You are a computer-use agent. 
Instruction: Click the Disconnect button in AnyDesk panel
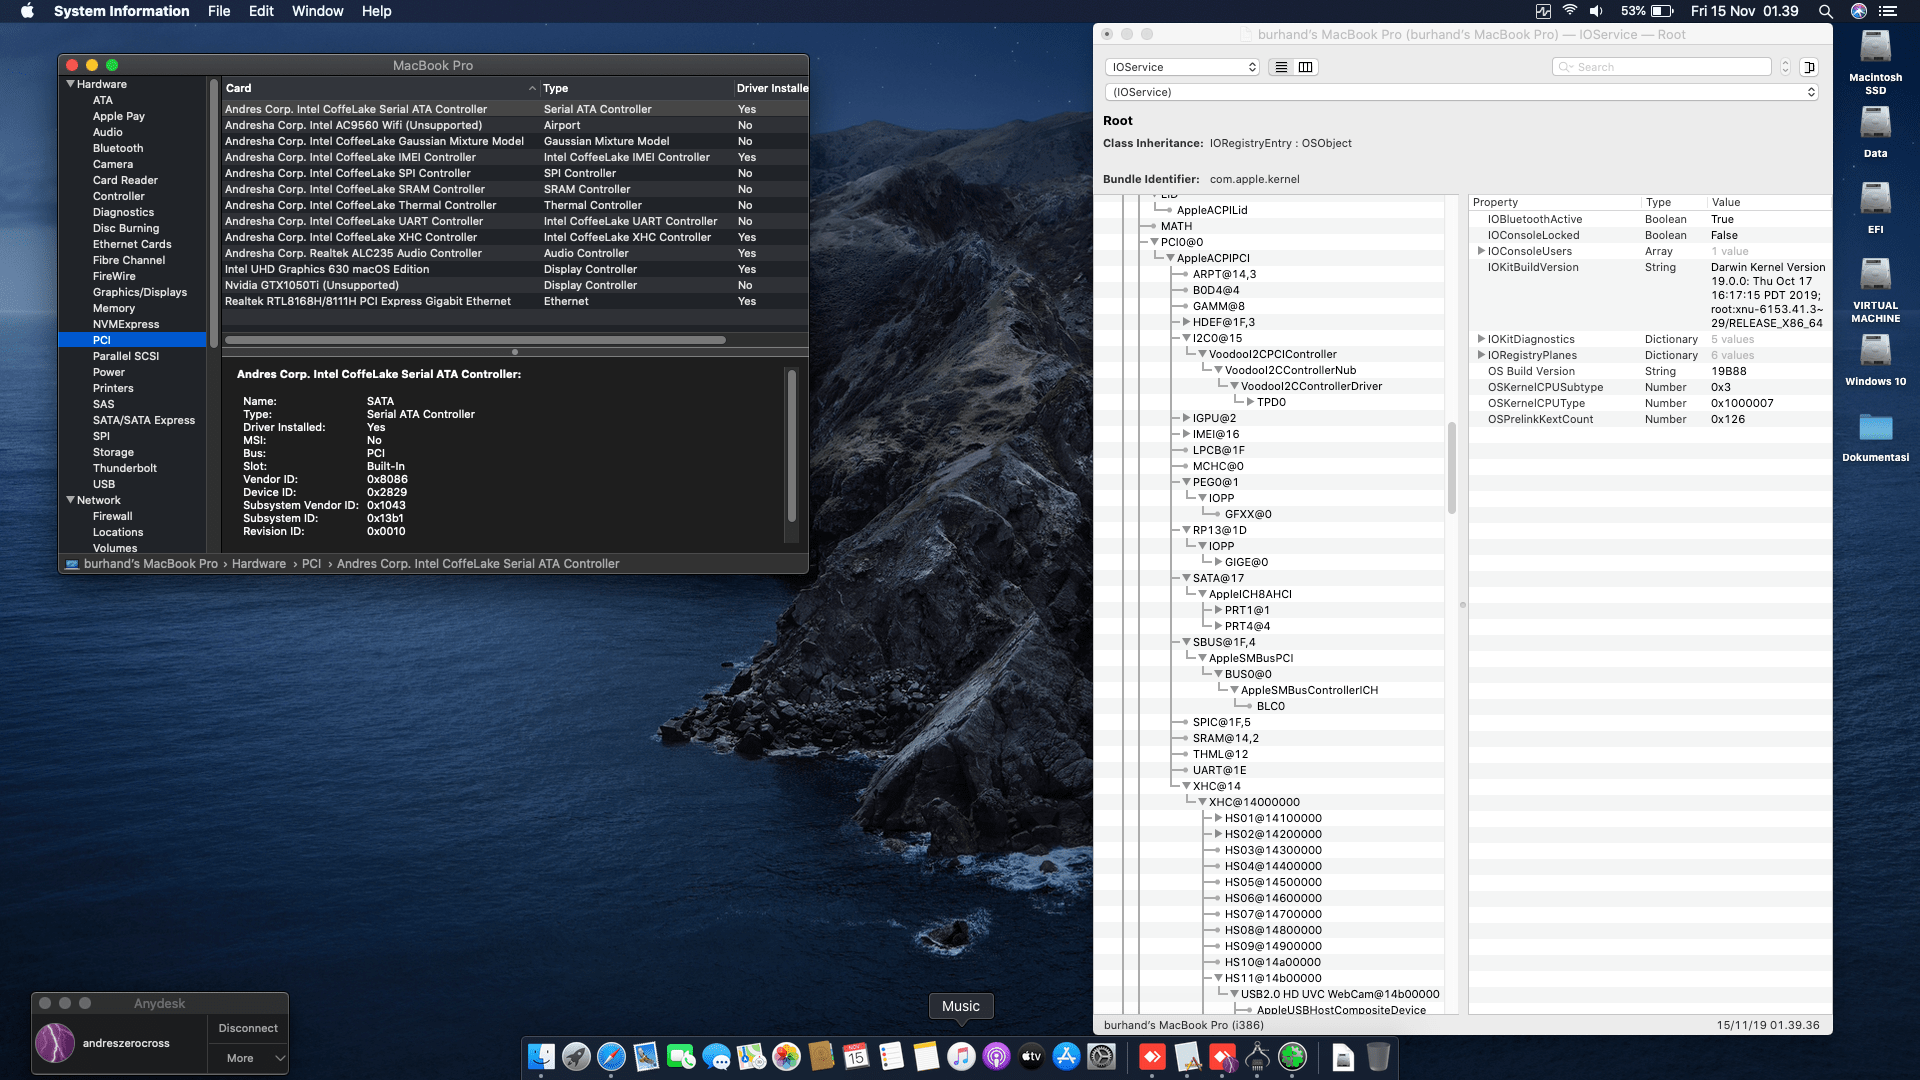(247, 1027)
